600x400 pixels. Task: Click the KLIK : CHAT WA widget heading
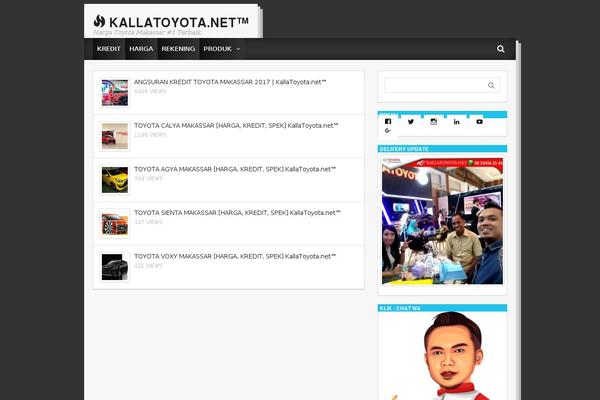[400, 308]
